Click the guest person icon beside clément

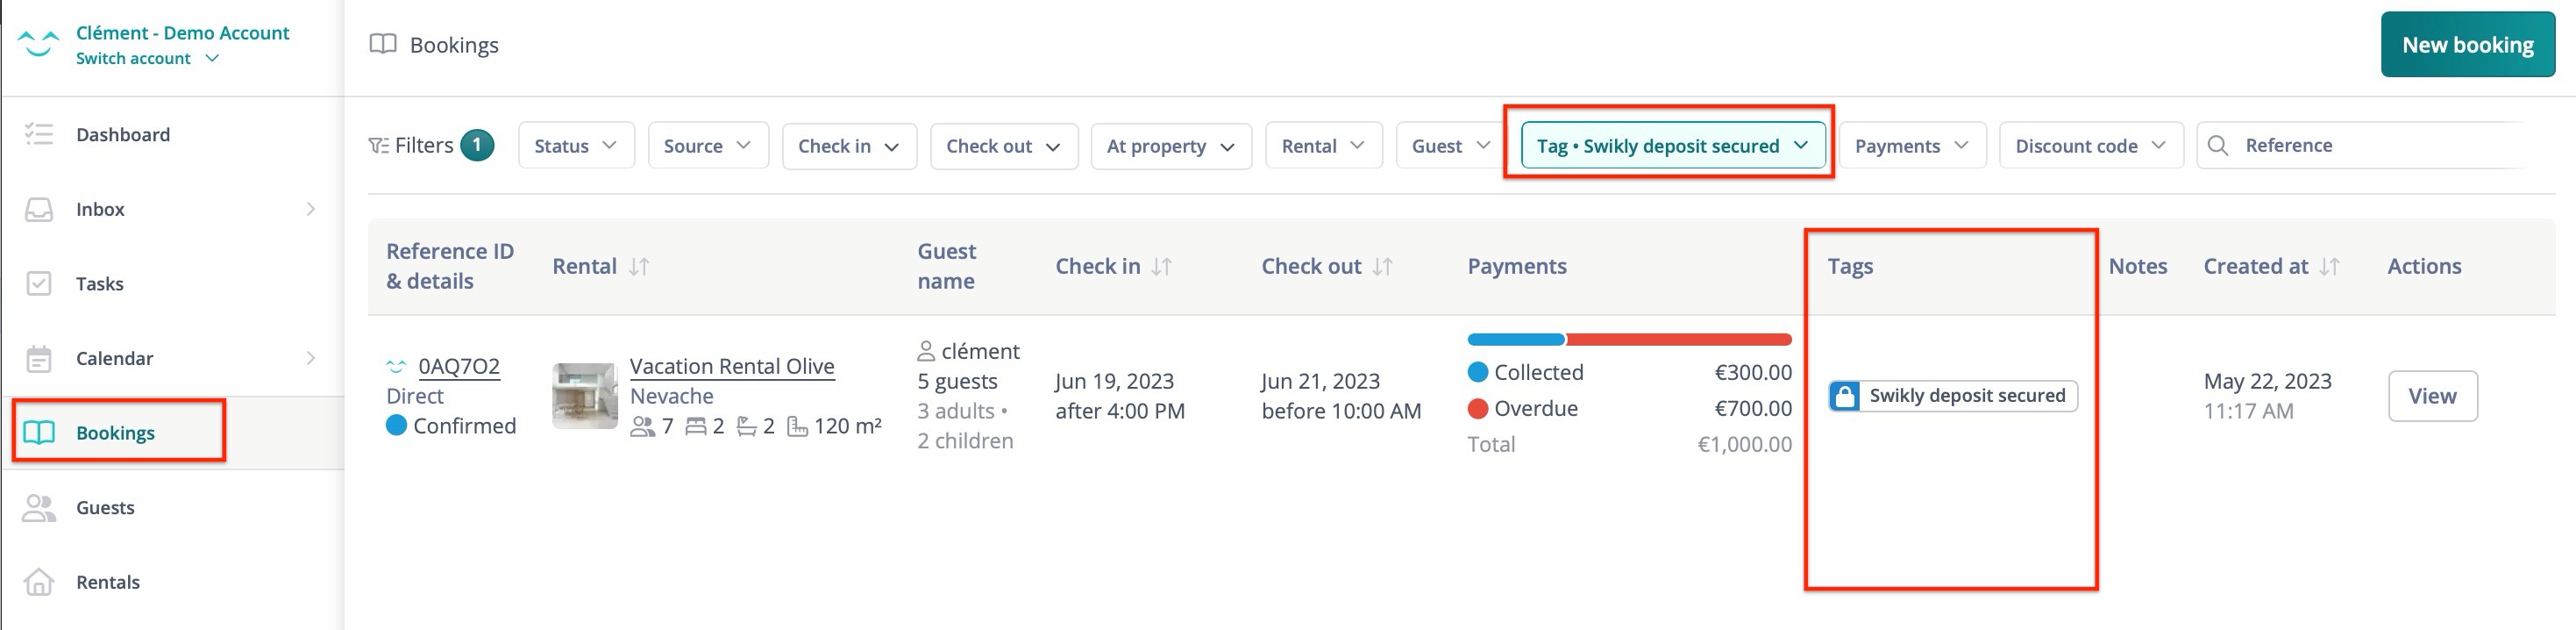coord(926,351)
